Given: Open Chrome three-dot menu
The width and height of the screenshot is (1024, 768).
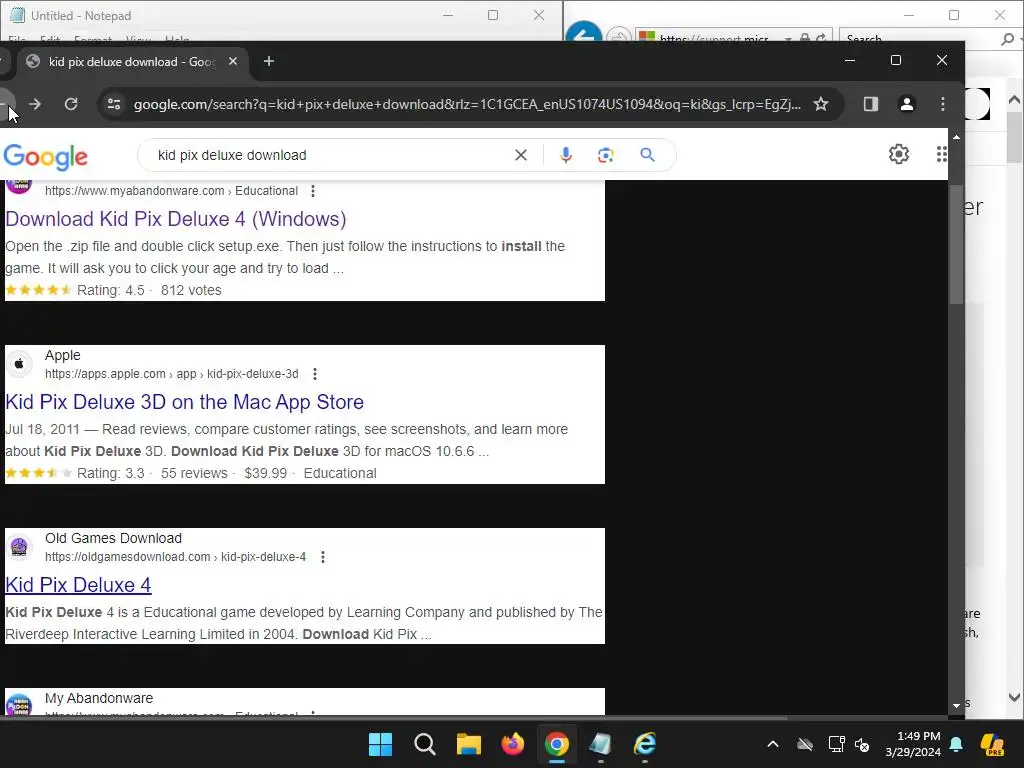Looking at the screenshot, I should (x=942, y=104).
